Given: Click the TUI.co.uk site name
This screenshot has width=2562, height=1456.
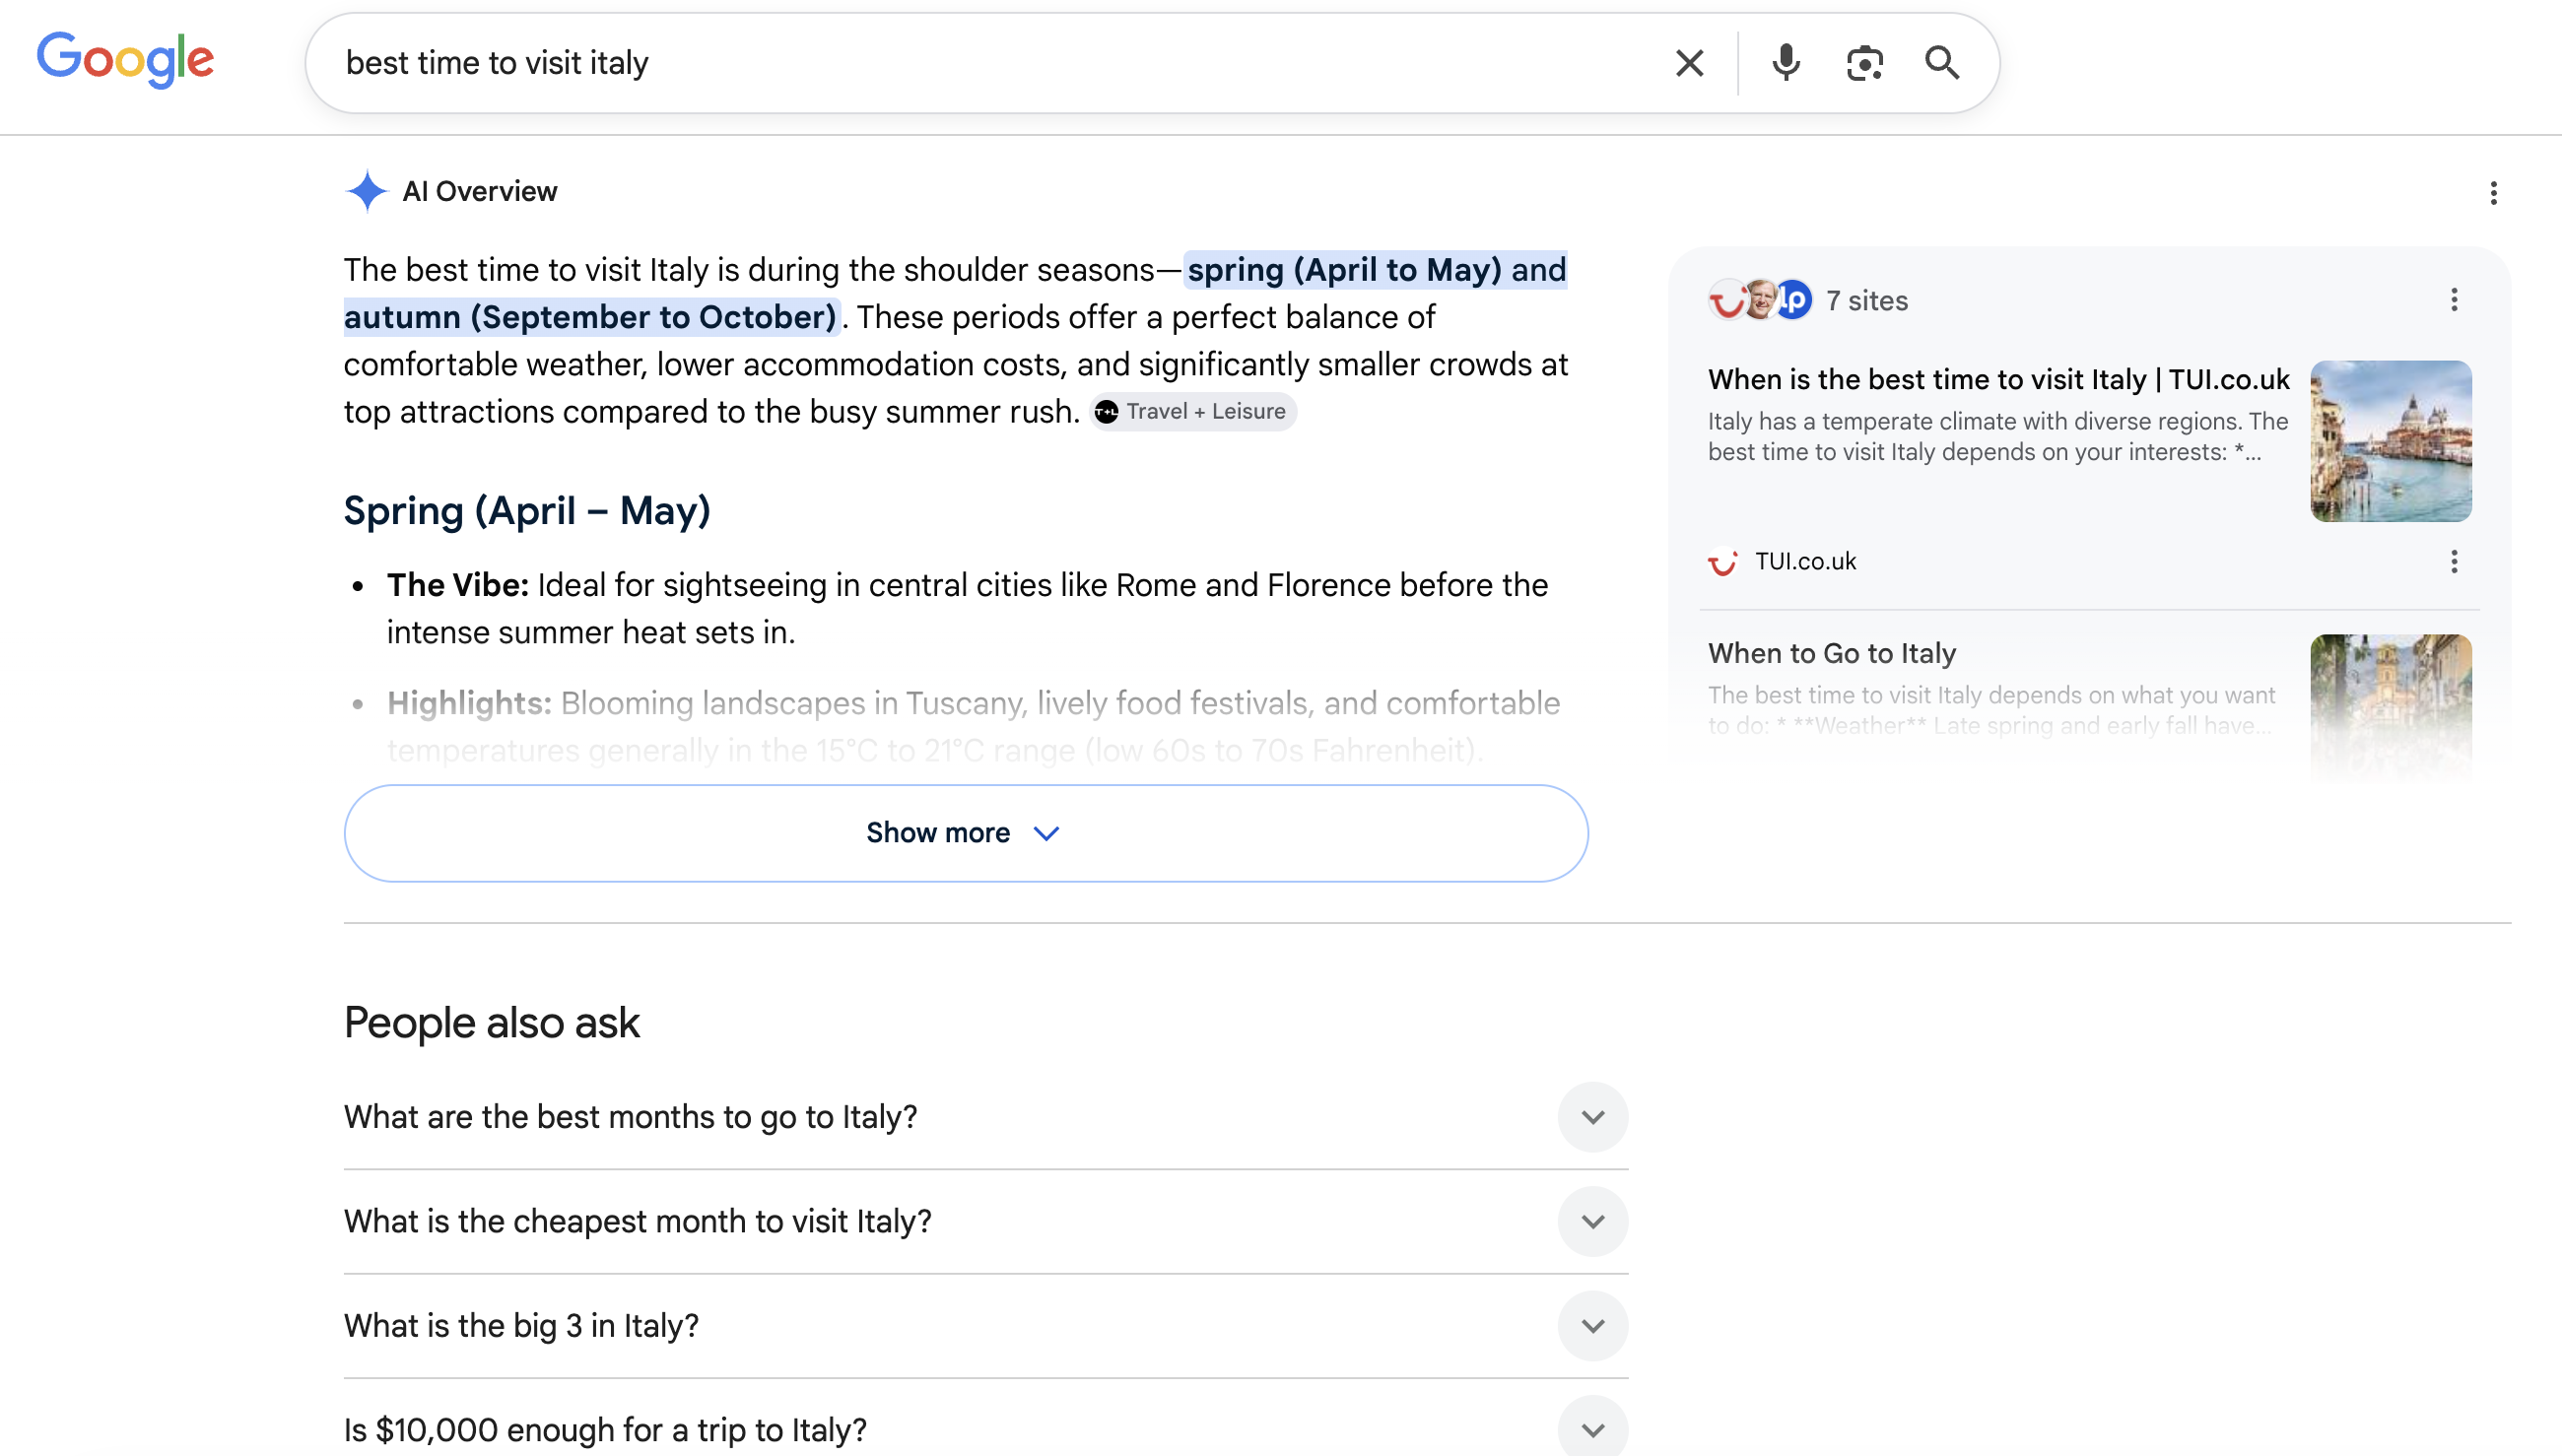Looking at the screenshot, I should tap(1805, 562).
